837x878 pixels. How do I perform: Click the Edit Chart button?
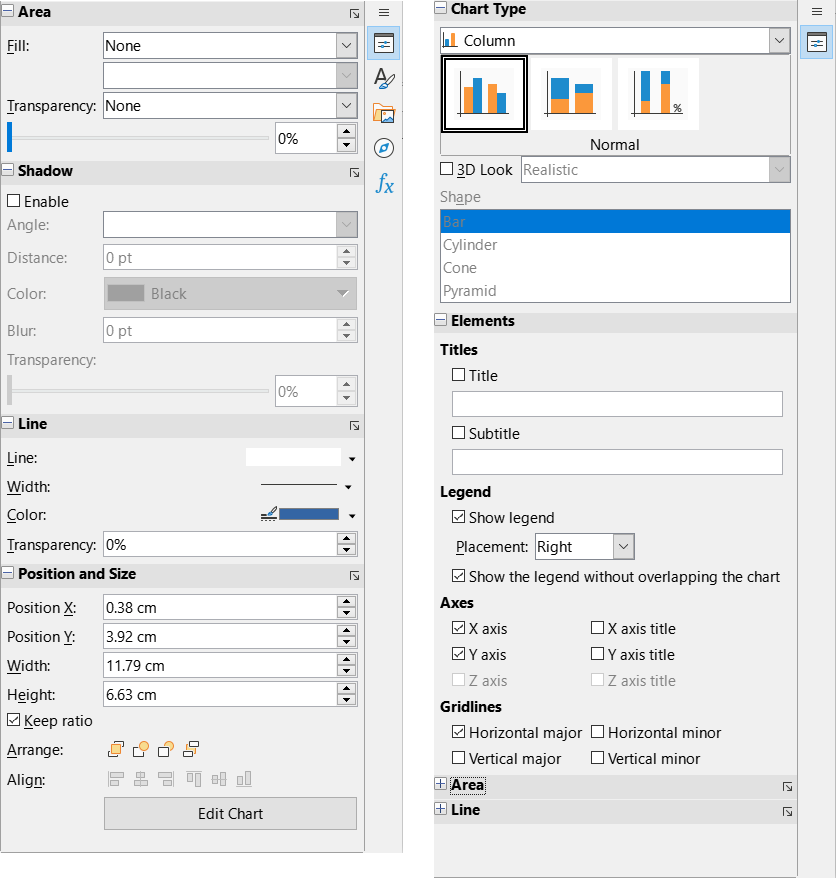point(230,813)
